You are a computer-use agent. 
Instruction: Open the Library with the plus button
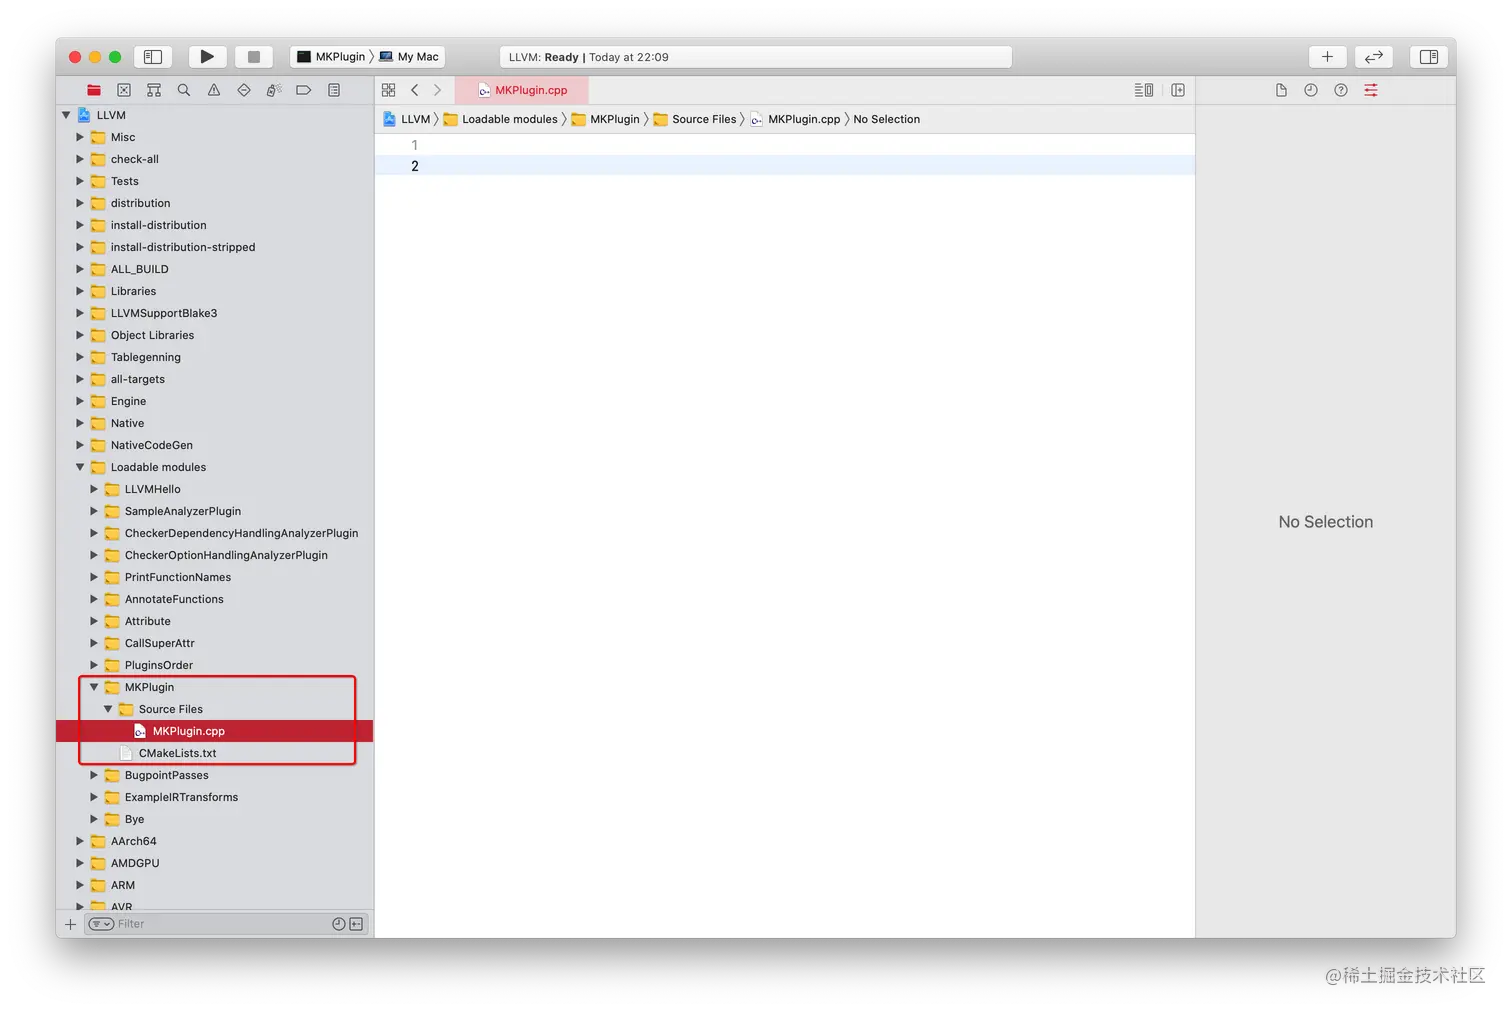[1327, 57]
